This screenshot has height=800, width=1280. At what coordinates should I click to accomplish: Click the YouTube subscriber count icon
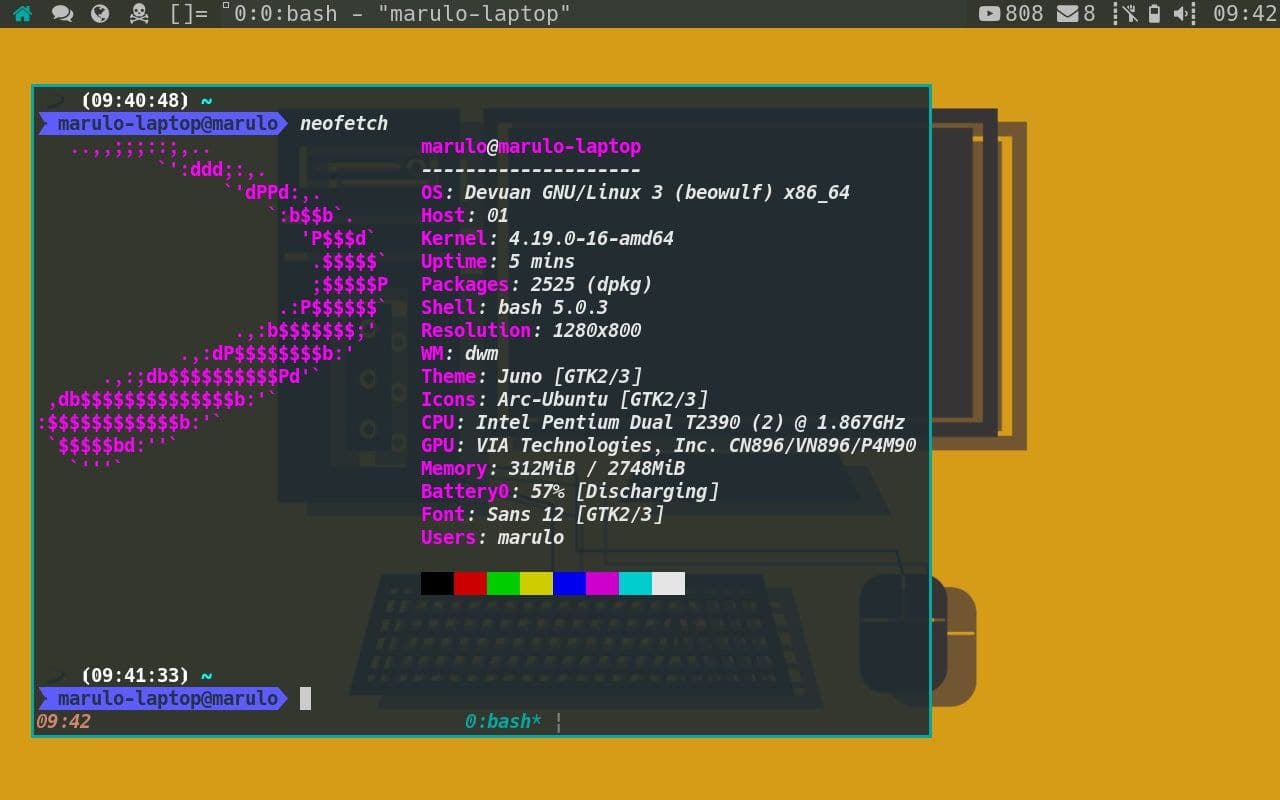[x=989, y=14]
